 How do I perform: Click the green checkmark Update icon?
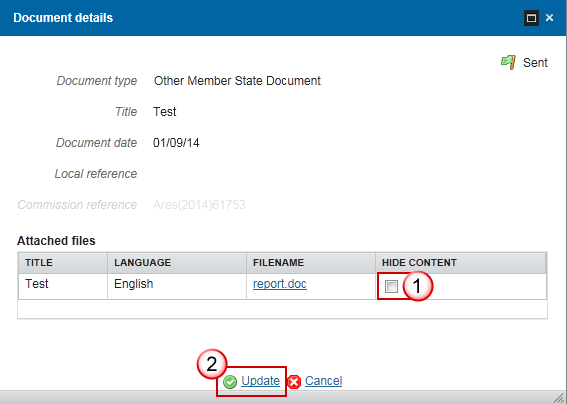click(230, 382)
